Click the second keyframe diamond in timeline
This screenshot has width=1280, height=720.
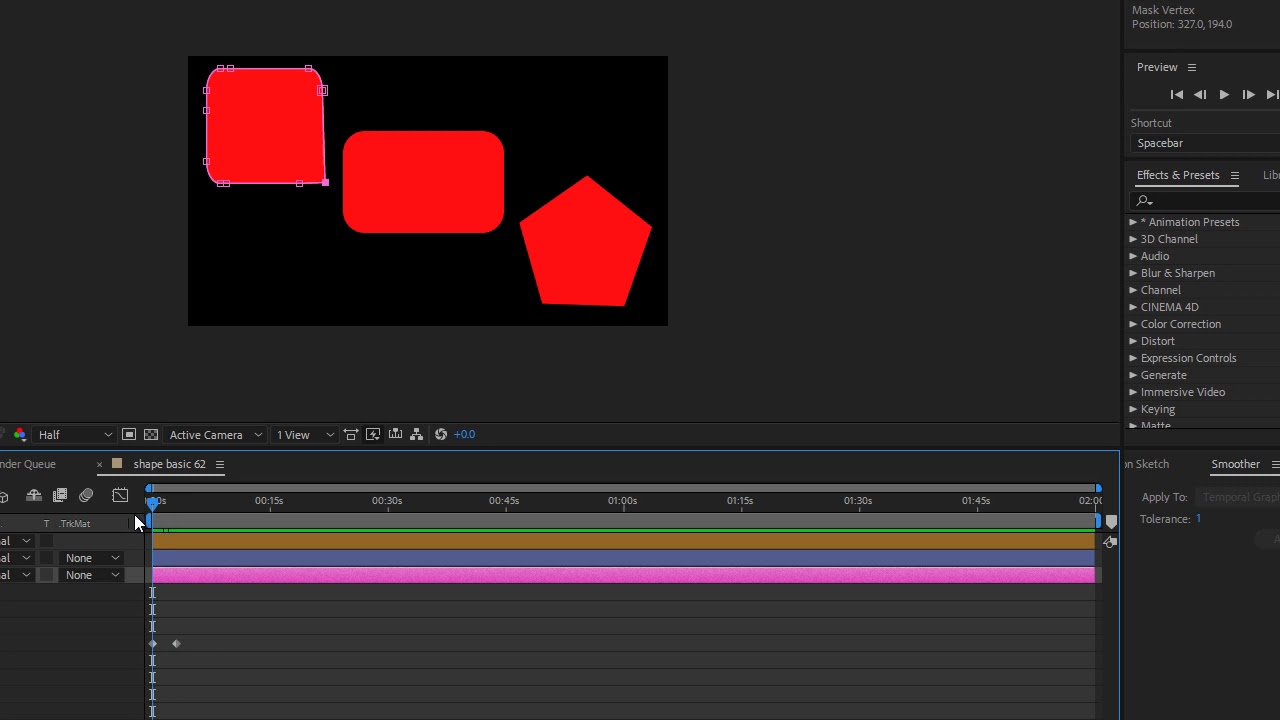(x=176, y=643)
